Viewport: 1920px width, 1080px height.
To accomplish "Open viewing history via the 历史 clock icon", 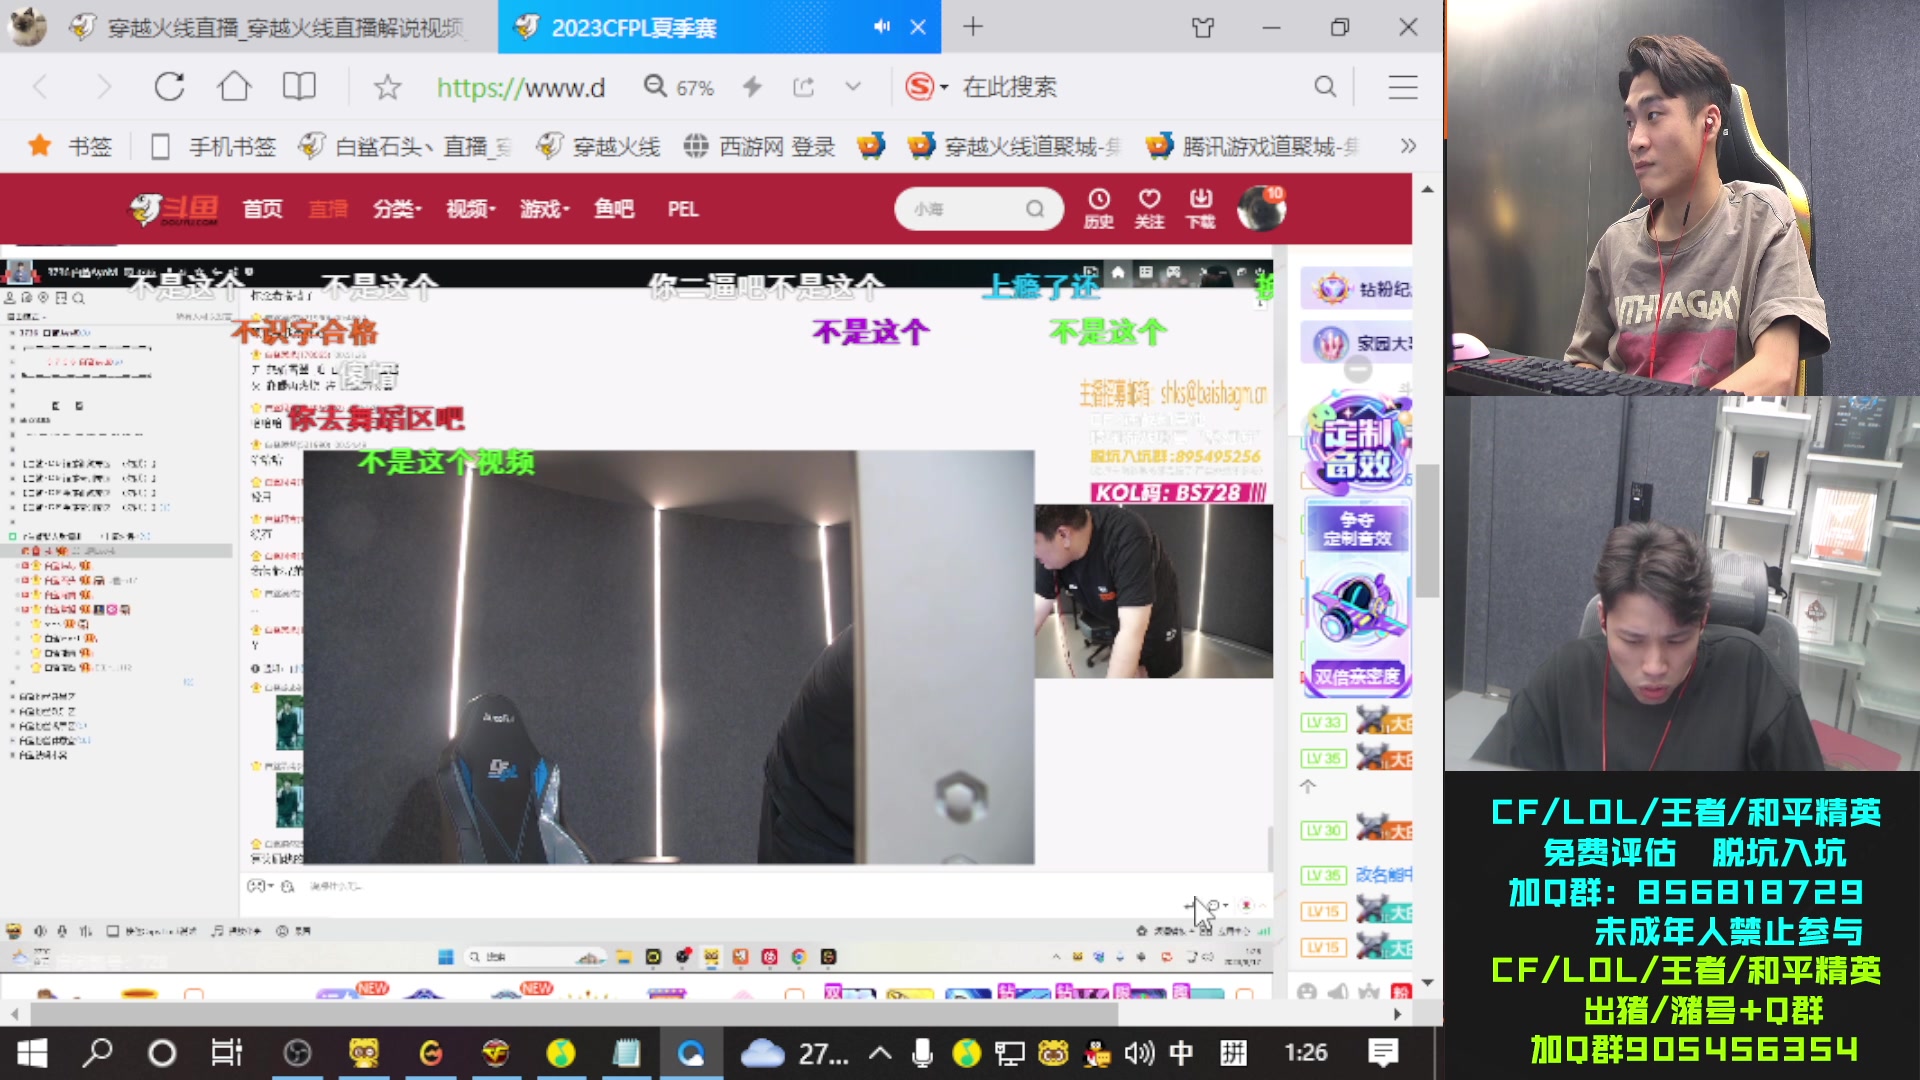I will 1100,208.
